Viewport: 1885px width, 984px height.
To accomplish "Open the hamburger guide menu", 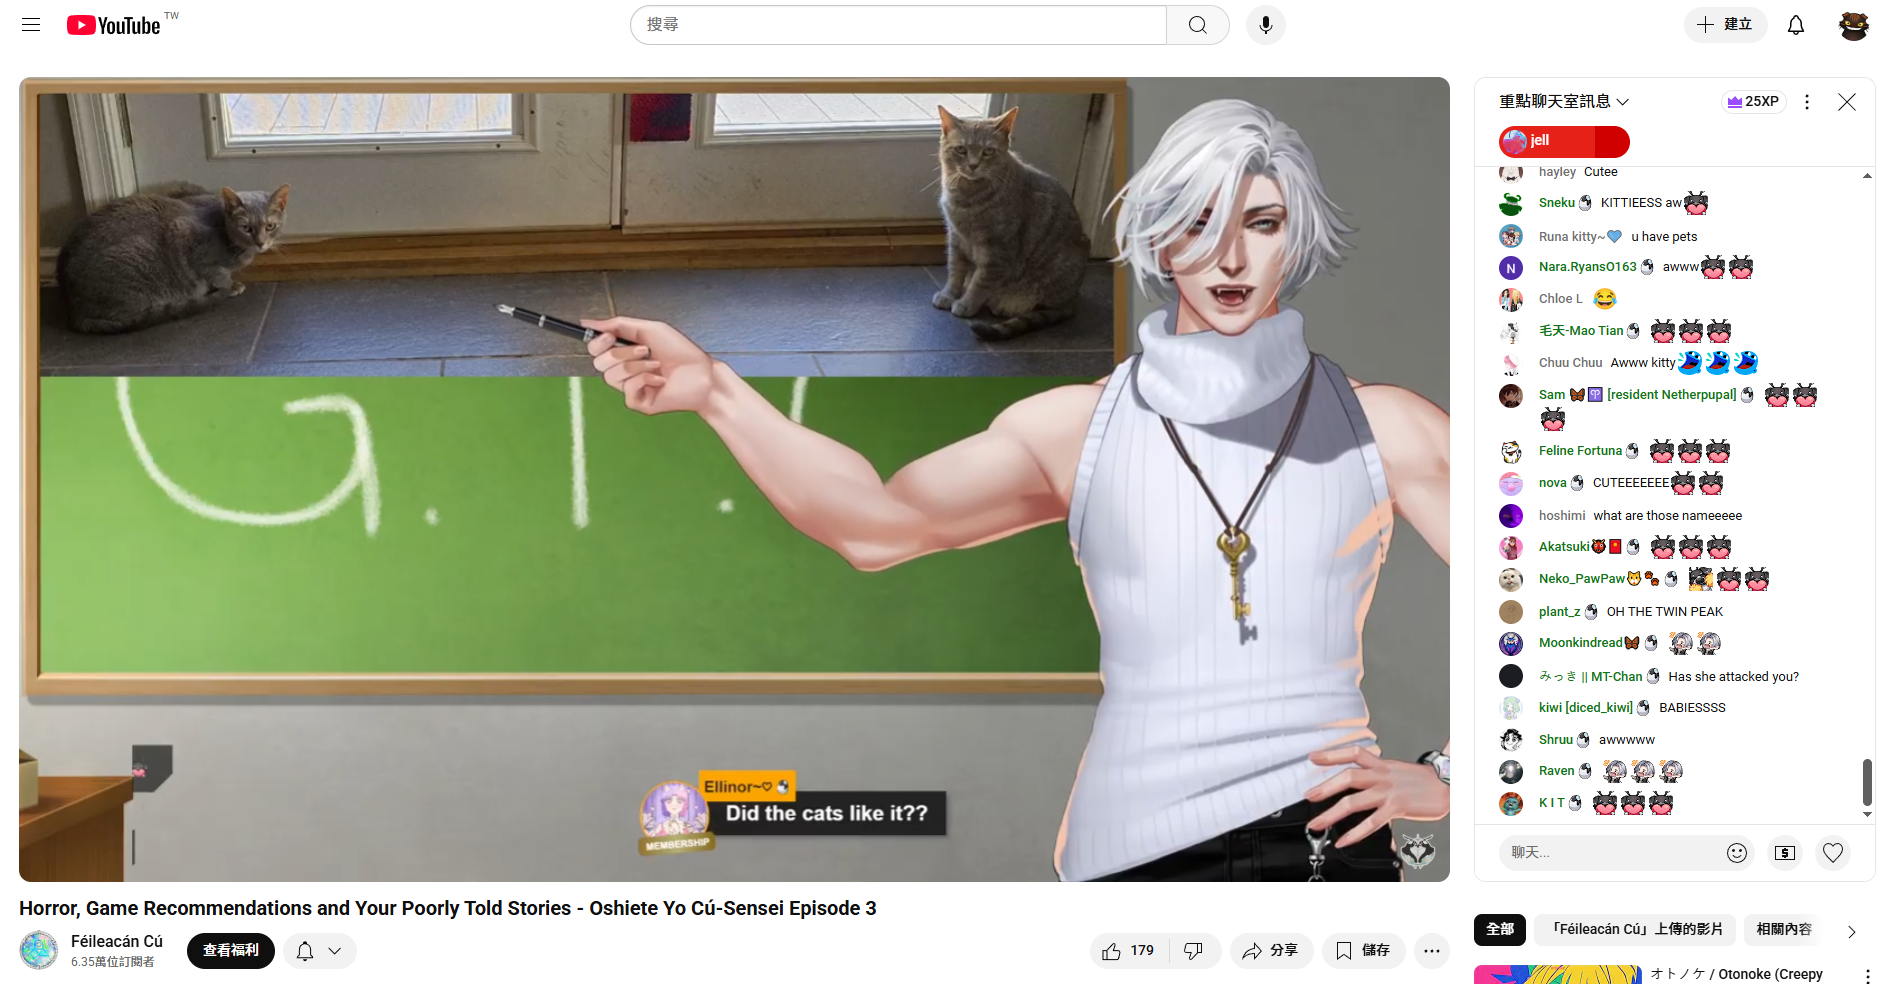I will pyautogui.click(x=31, y=25).
